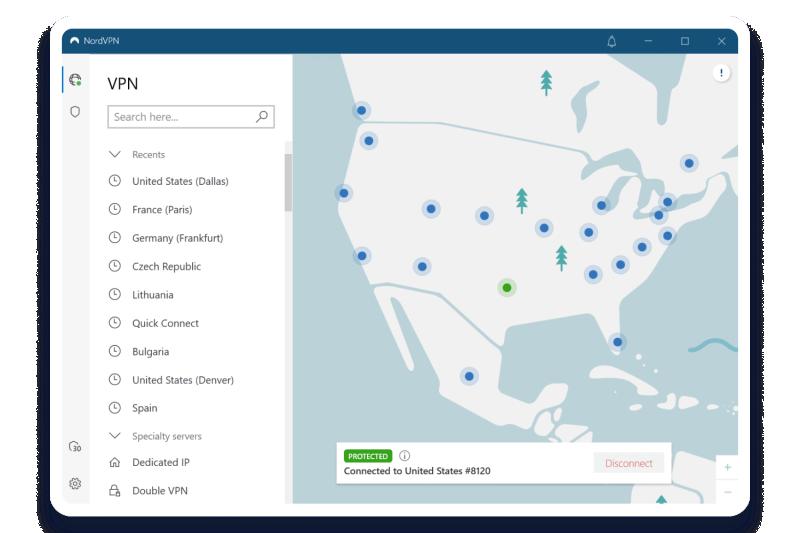Viewport: 800px width, 533px height.
Task: Open Double VPN specialty server
Action: 160,491
